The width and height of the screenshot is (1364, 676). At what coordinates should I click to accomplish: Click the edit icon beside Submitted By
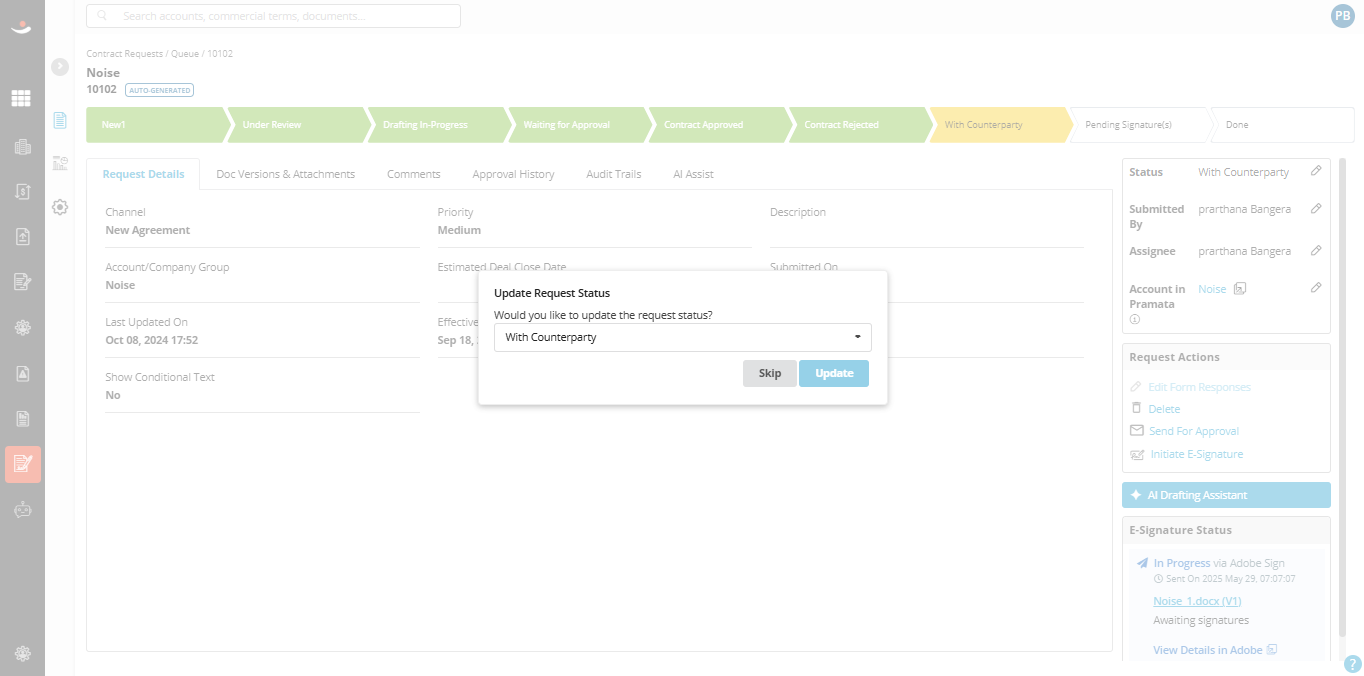point(1316,208)
